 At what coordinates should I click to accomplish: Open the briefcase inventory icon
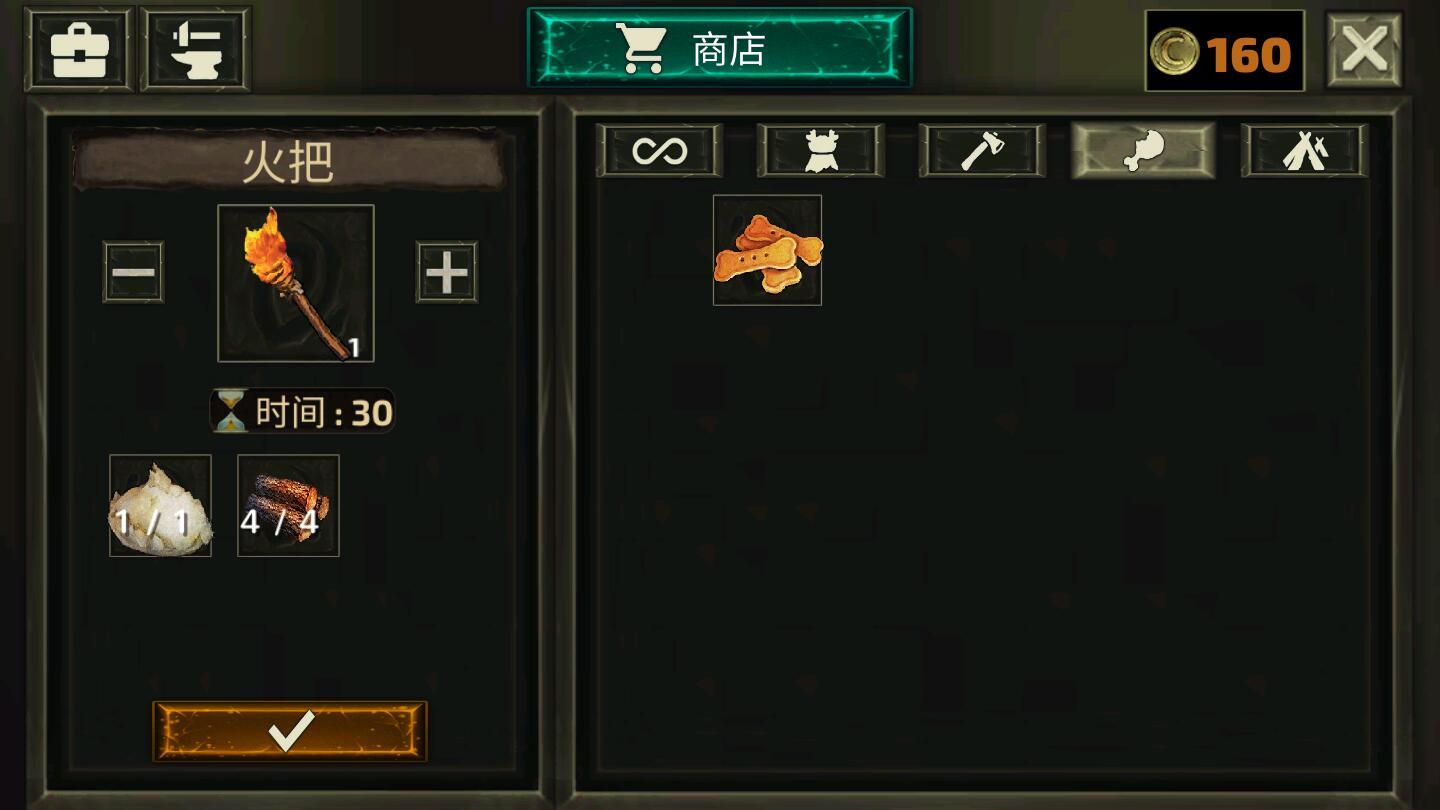(79, 50)
